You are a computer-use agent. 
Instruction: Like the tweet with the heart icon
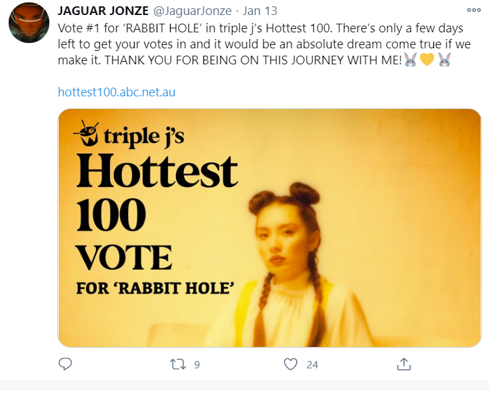(290, 364)
